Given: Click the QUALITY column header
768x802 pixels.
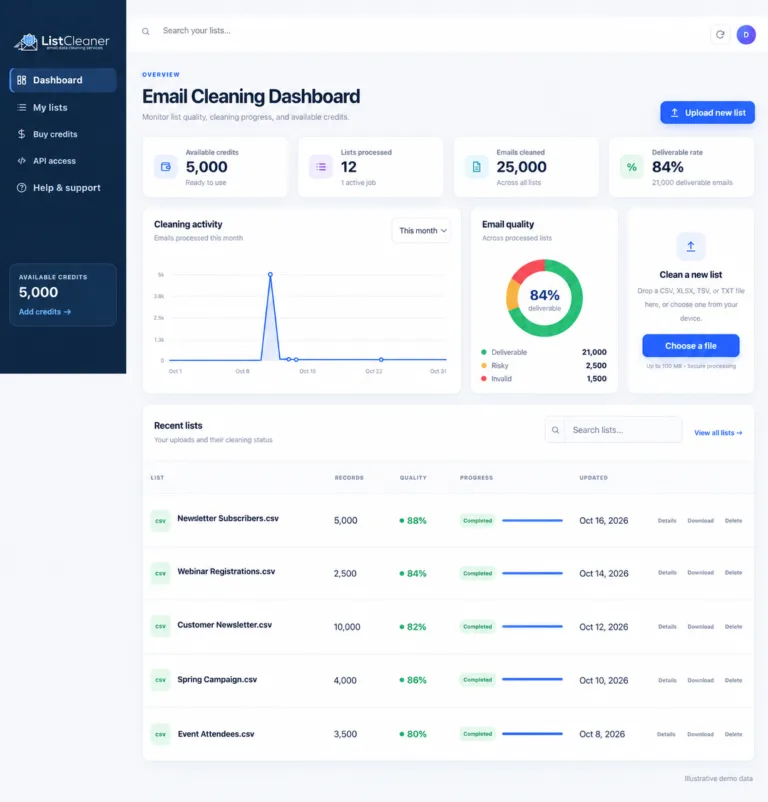Looking at the screenshot, I should click(413, 478).
